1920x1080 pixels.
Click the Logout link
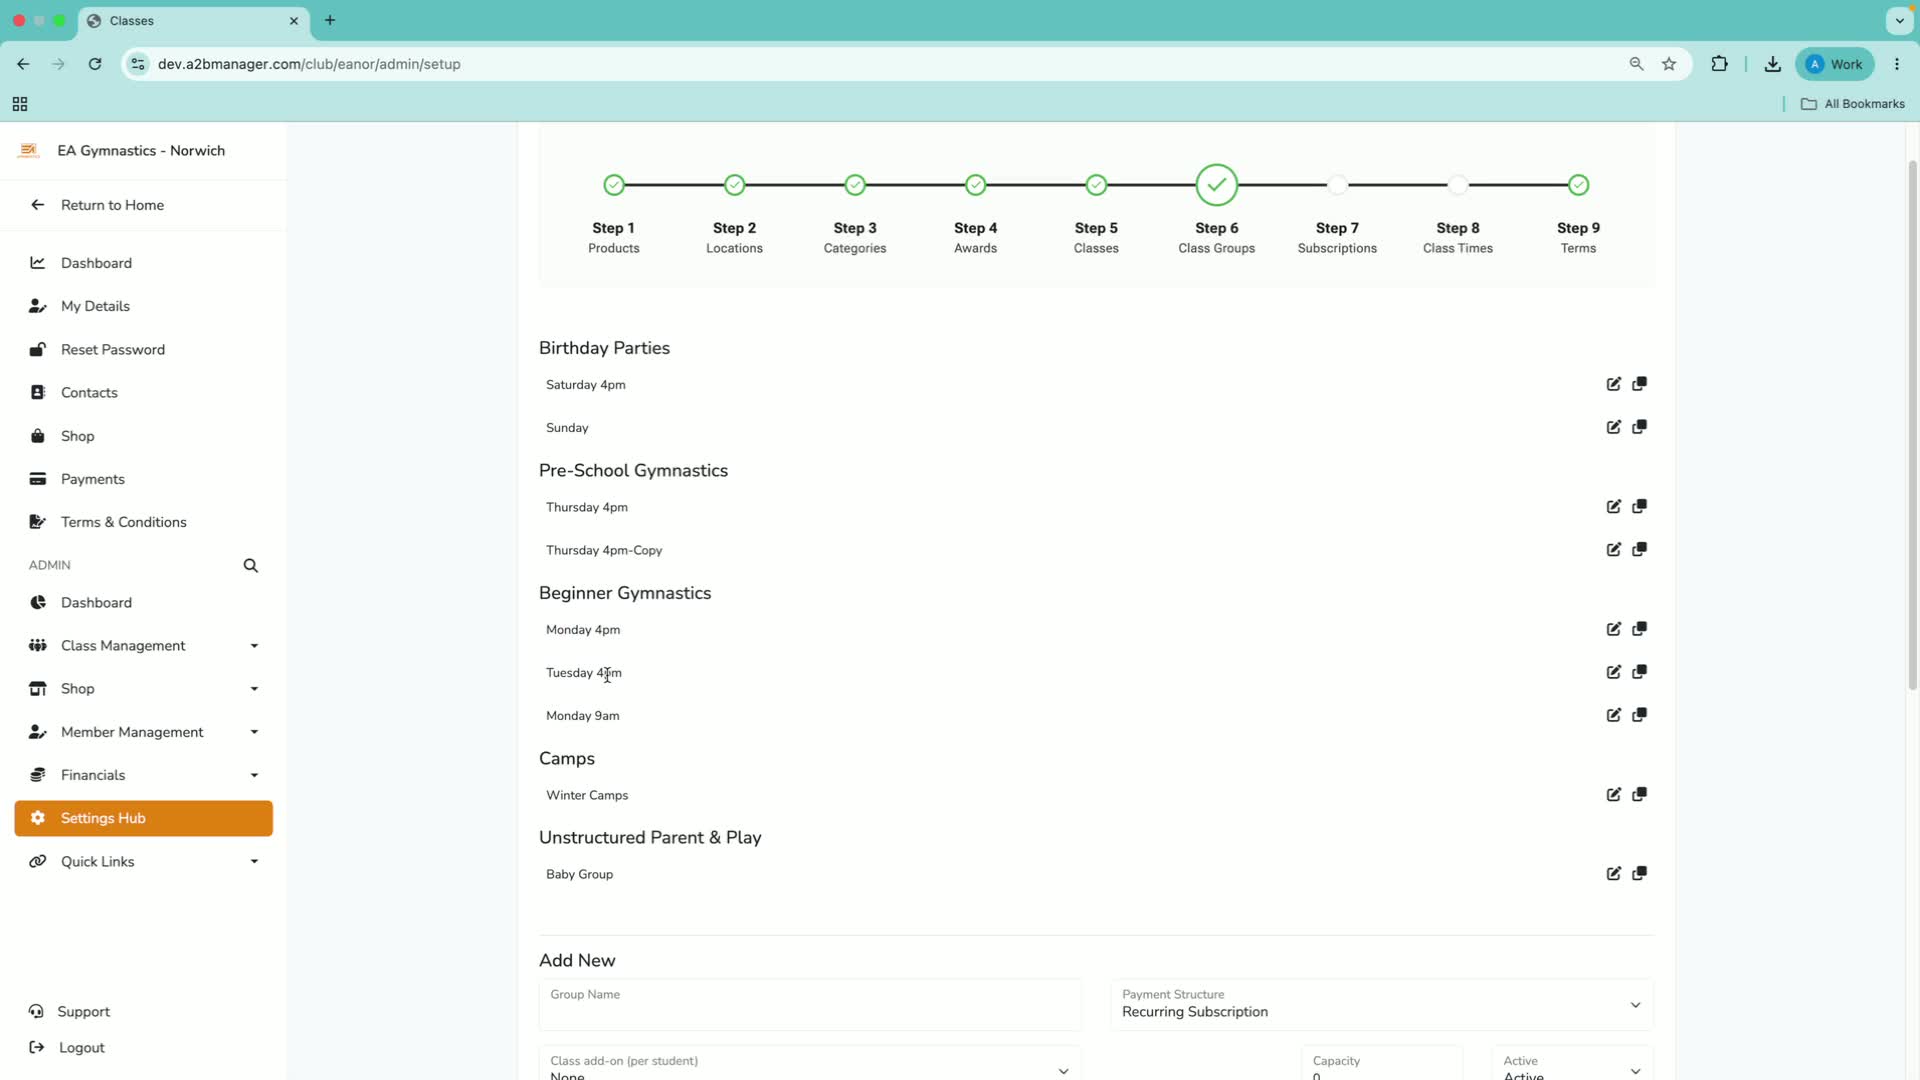point(81,1048)
